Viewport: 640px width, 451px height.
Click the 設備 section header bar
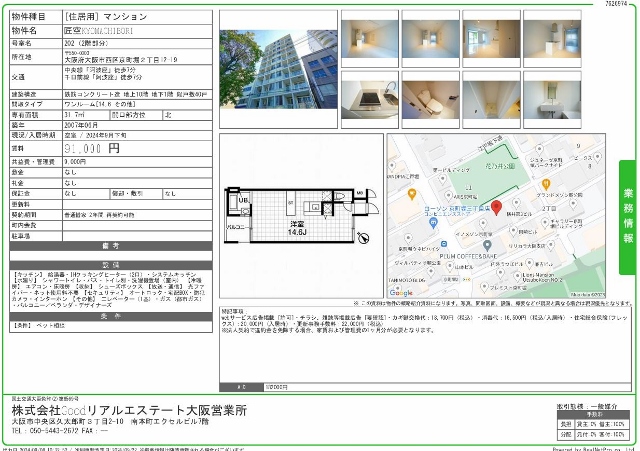point(111,265)
